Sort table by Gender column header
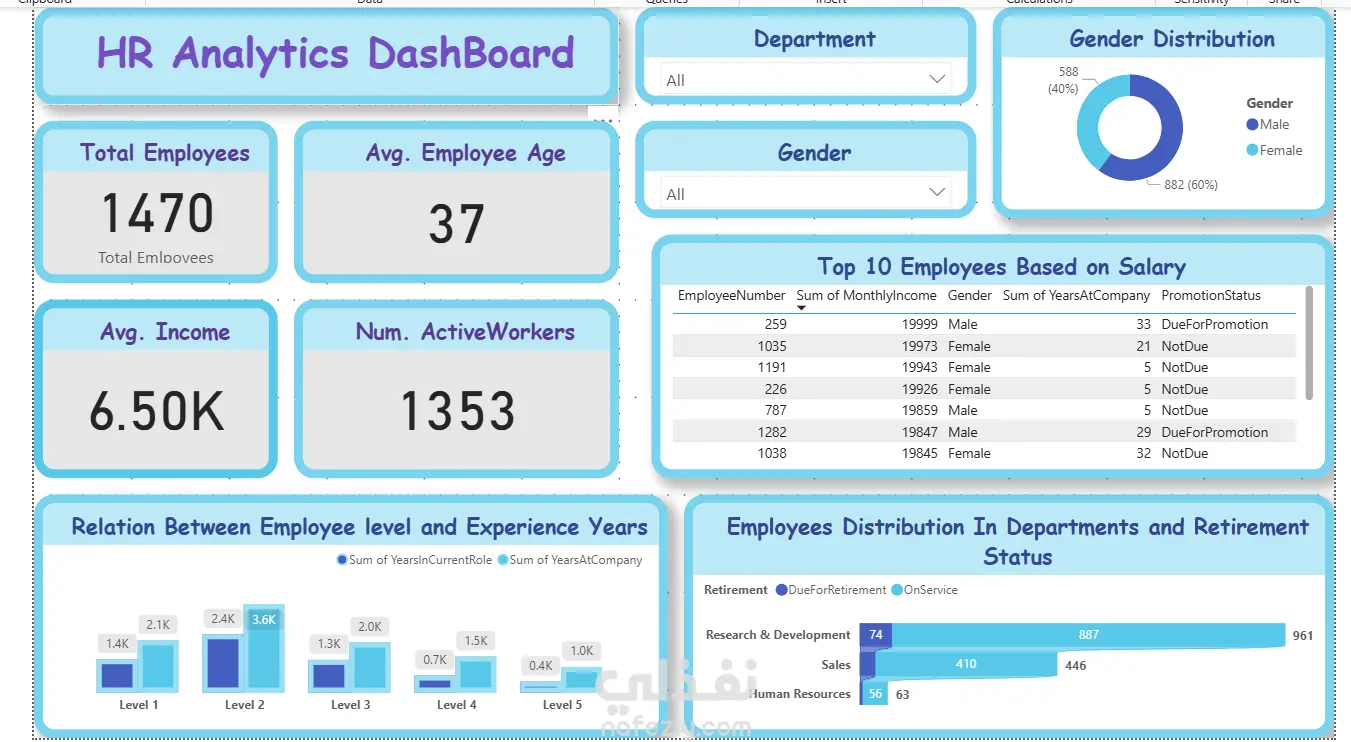Image resolution: width=1351 pixels, height=742 pixels. (970, 296)
